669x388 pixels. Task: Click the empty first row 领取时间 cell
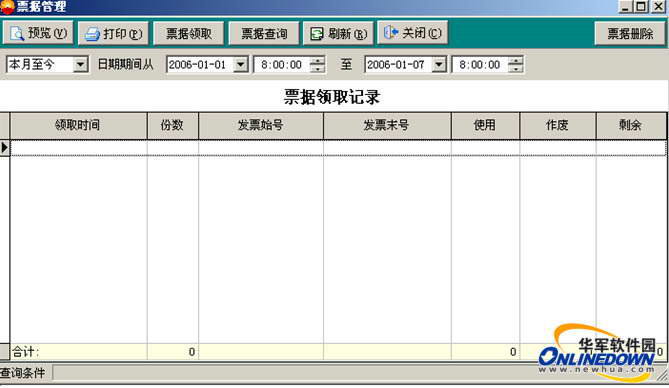tap(79, 148)
